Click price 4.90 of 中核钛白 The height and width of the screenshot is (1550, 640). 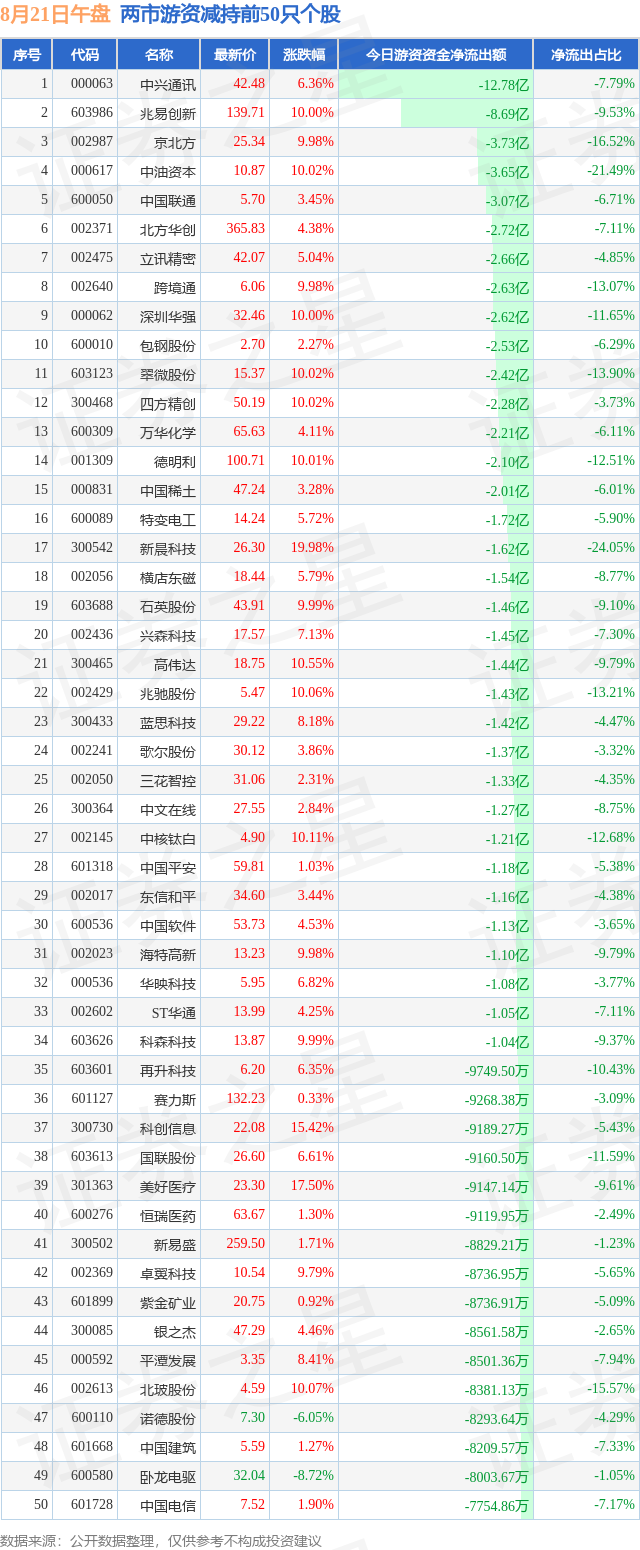[252, 838]
